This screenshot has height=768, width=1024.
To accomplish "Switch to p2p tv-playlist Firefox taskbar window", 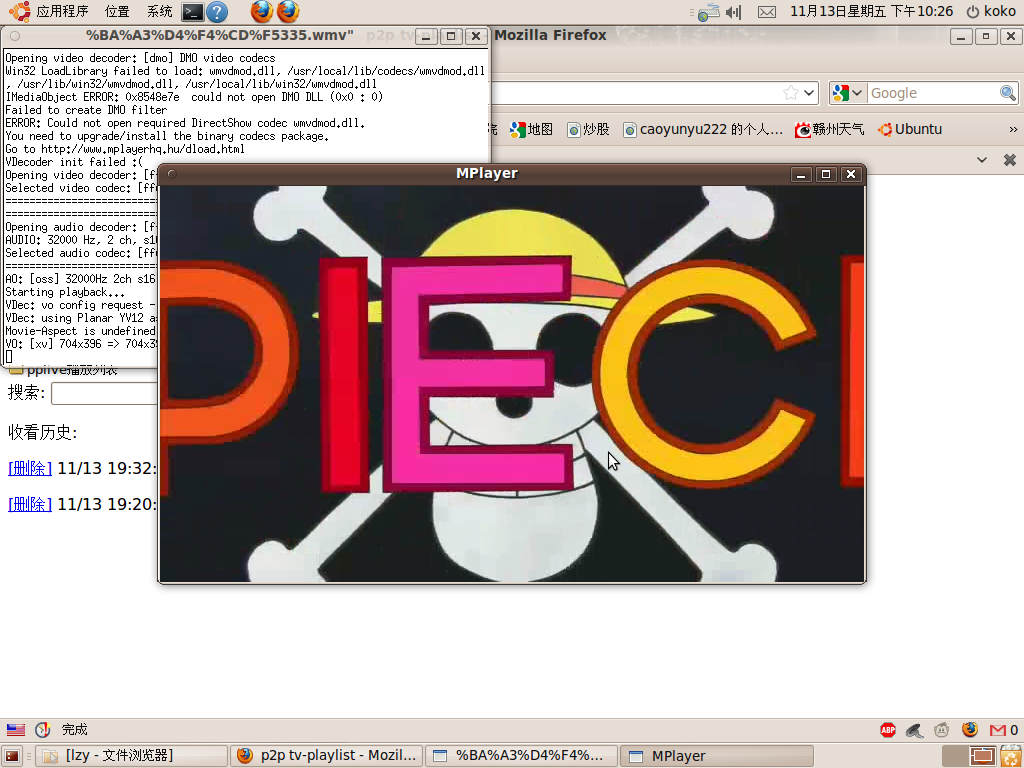I will [x=327, y=756].
